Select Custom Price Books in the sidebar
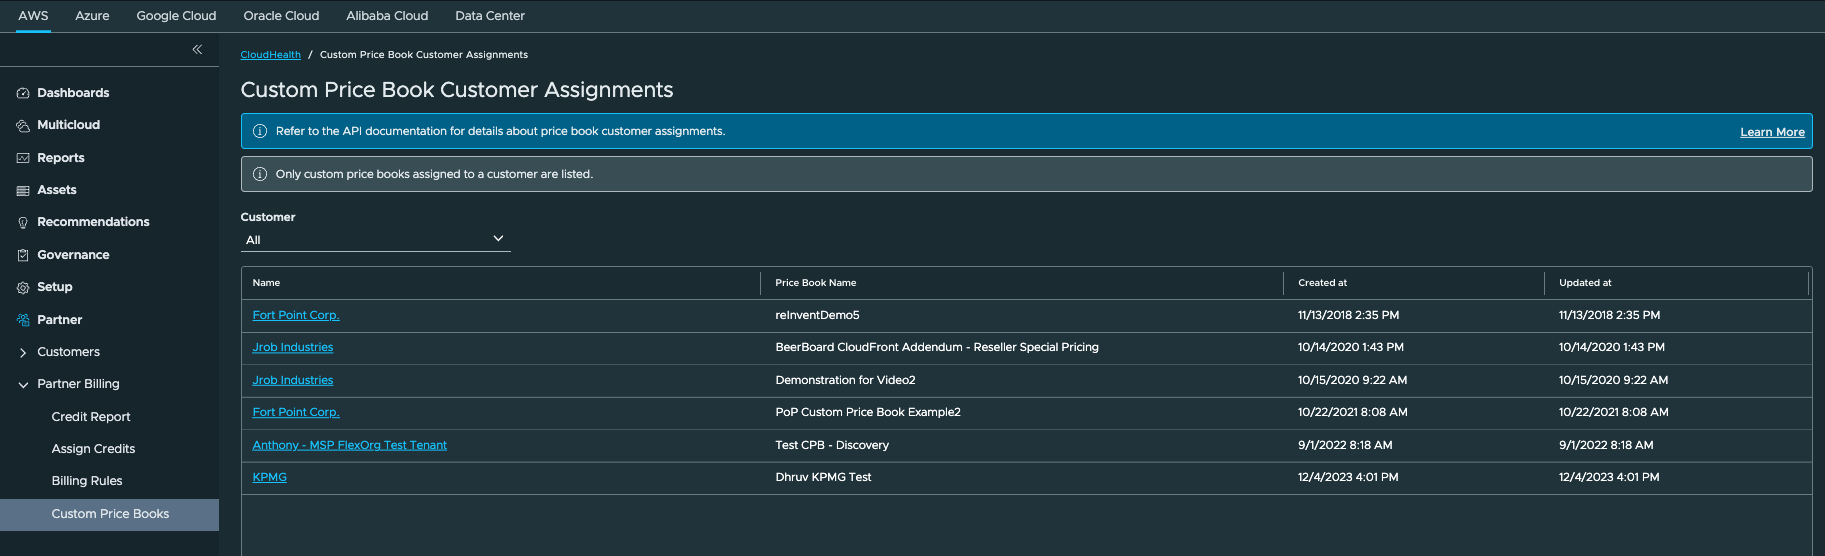Screen dimensions: 1825x556 [x=109, y=514]
